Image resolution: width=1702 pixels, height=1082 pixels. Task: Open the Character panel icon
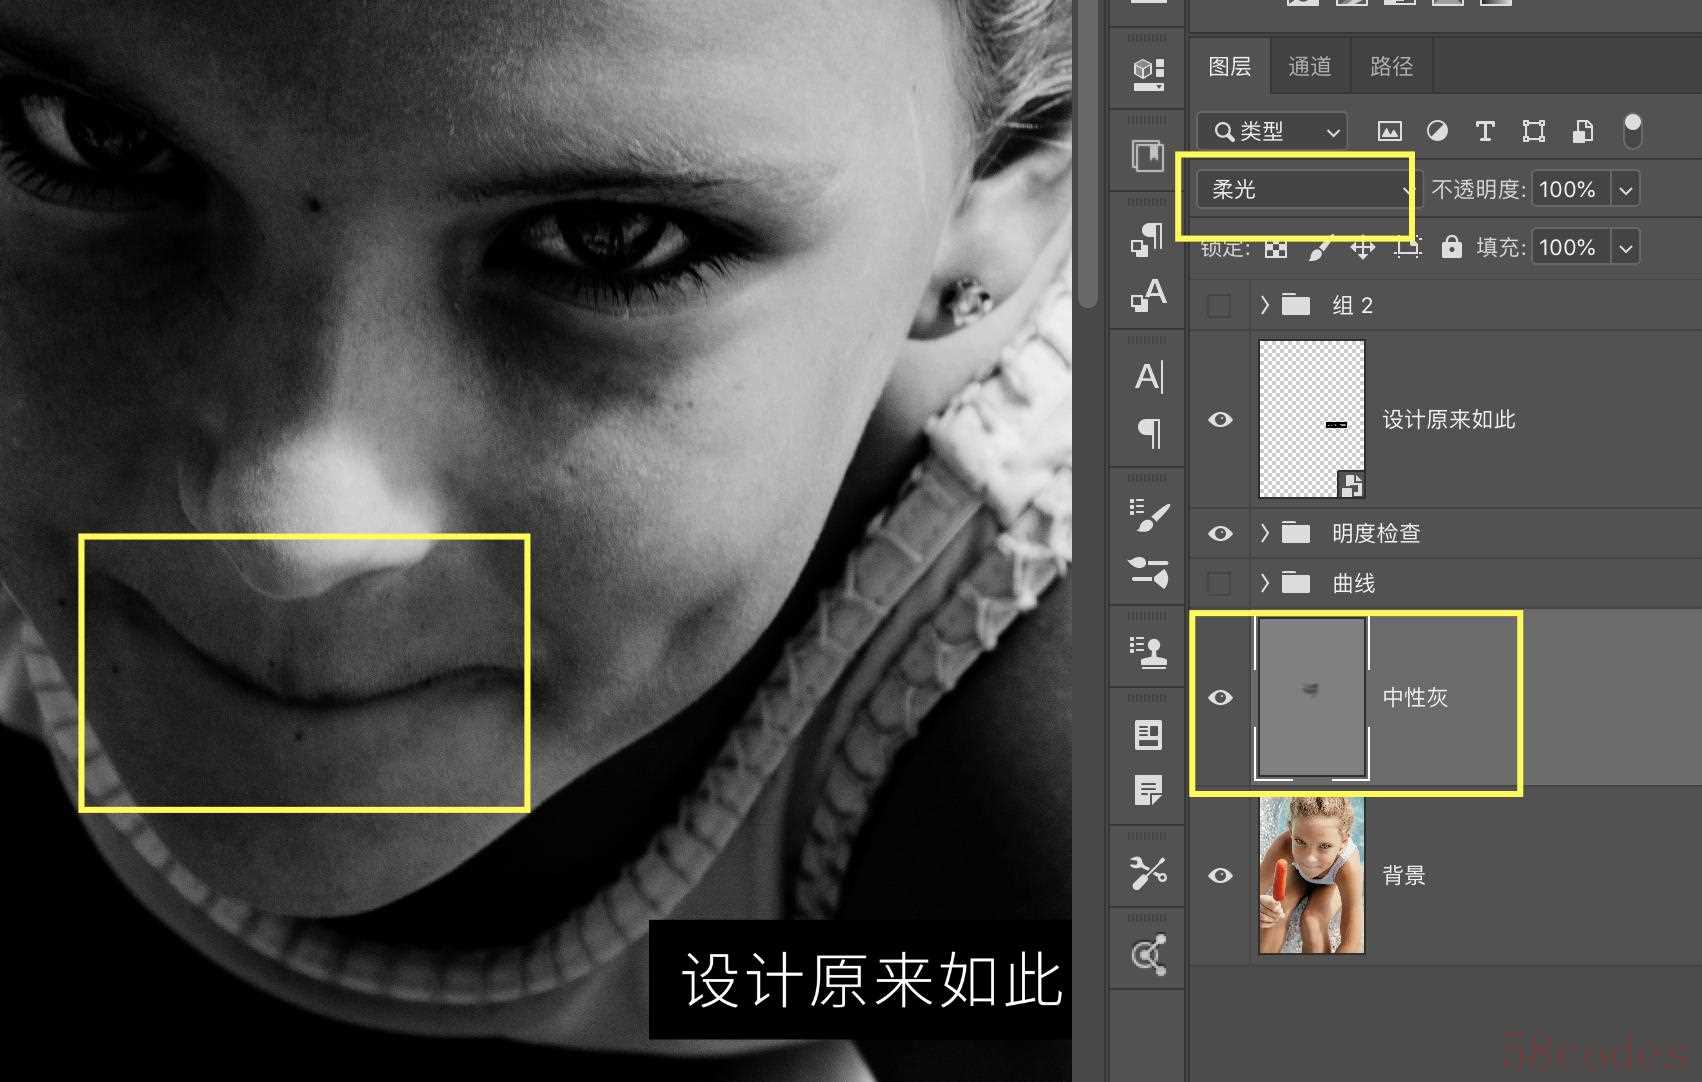pos(1148,376)
